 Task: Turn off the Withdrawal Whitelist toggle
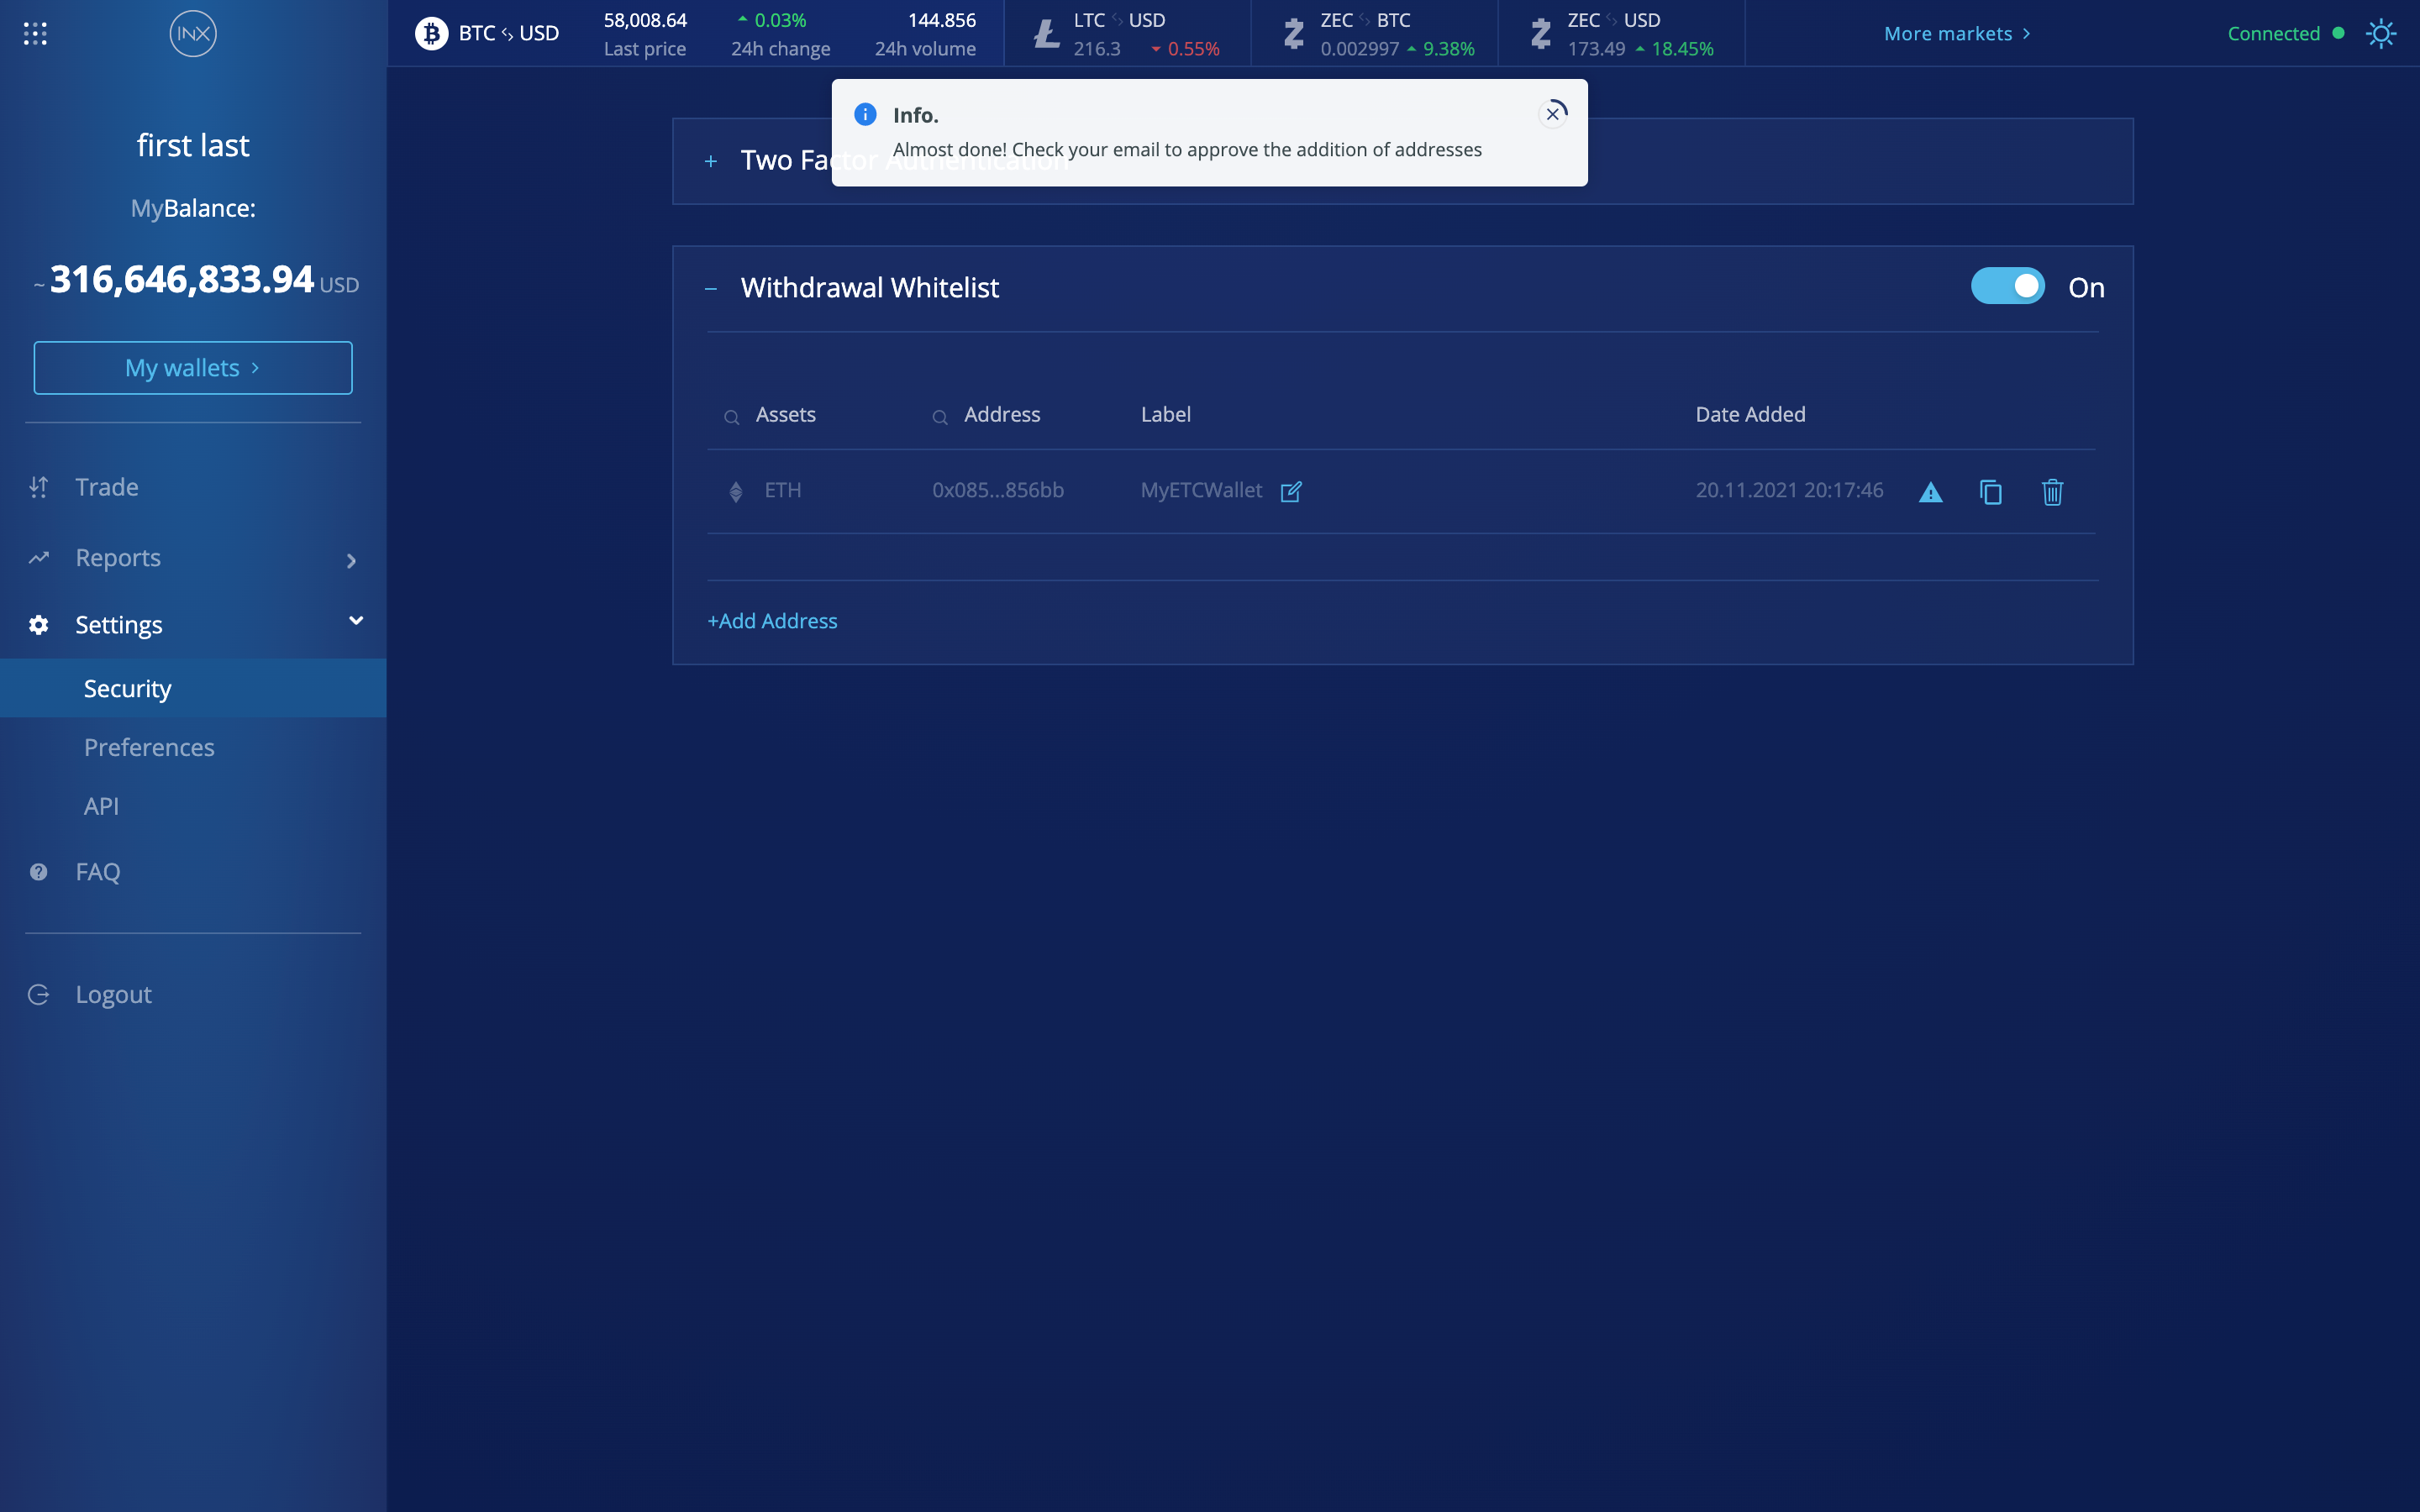2007,286
